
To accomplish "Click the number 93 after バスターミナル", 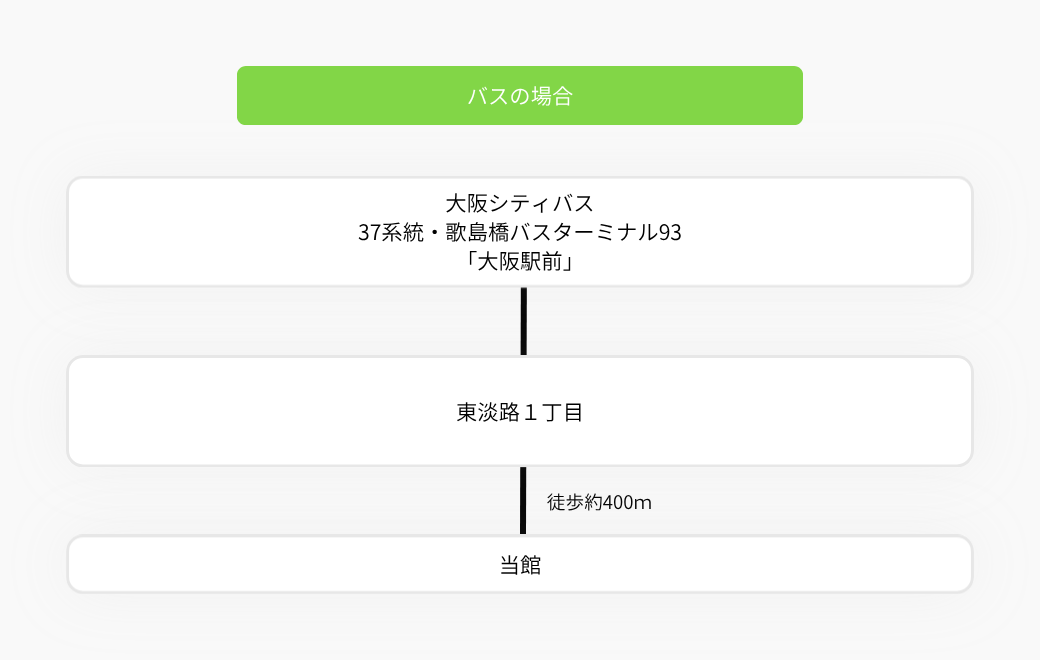I will click(670, 232).
